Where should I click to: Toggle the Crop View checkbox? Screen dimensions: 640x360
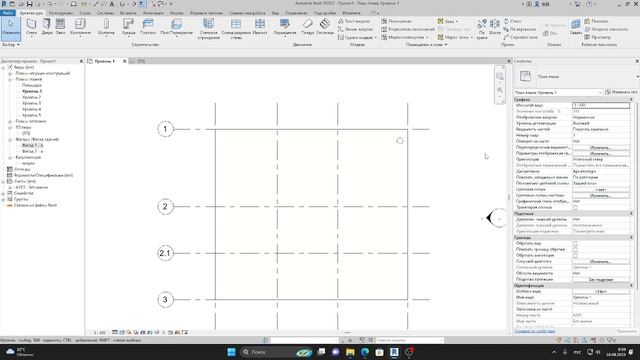(575, 243)
